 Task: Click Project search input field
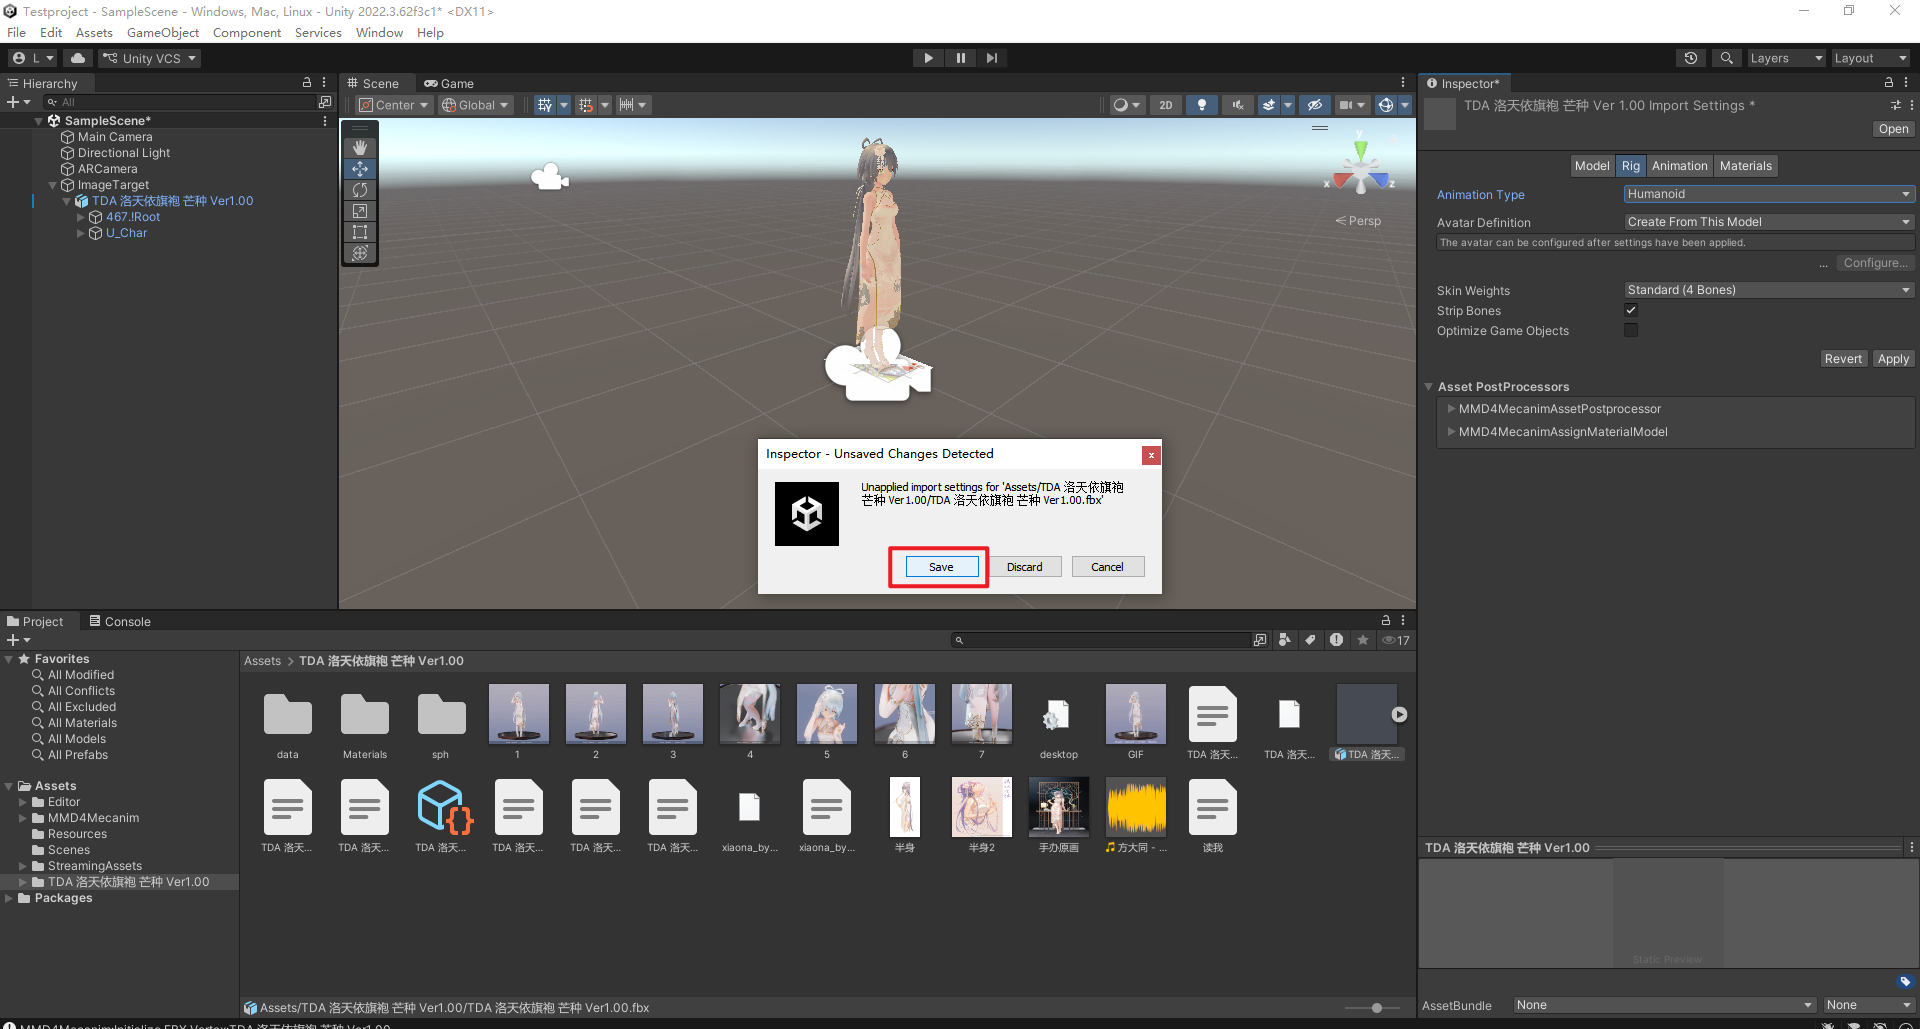pos(1101,640)
